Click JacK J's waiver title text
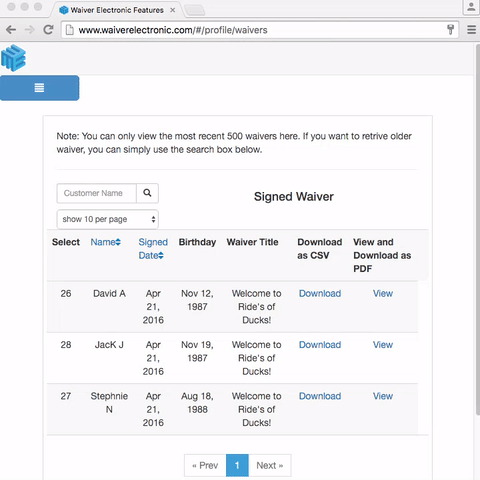The image size is (480, 480). [x=257, y=358]
